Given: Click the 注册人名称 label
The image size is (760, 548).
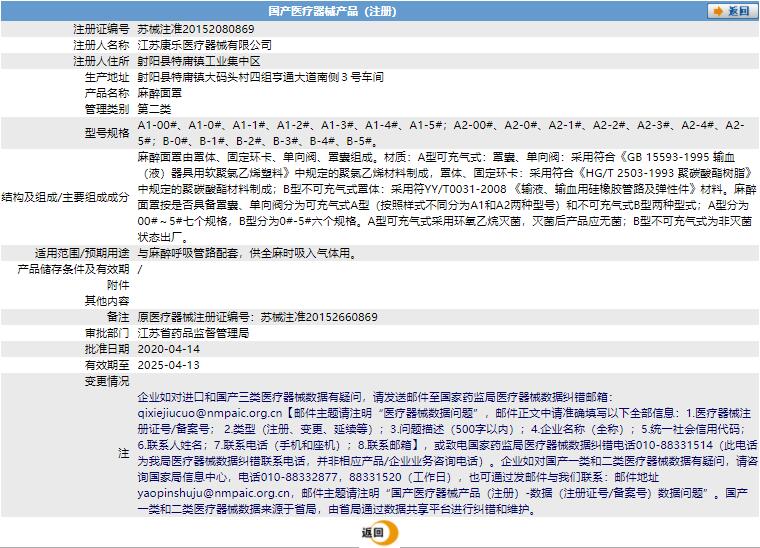Looking at the screenshot, I should click(x=101, y=45).
